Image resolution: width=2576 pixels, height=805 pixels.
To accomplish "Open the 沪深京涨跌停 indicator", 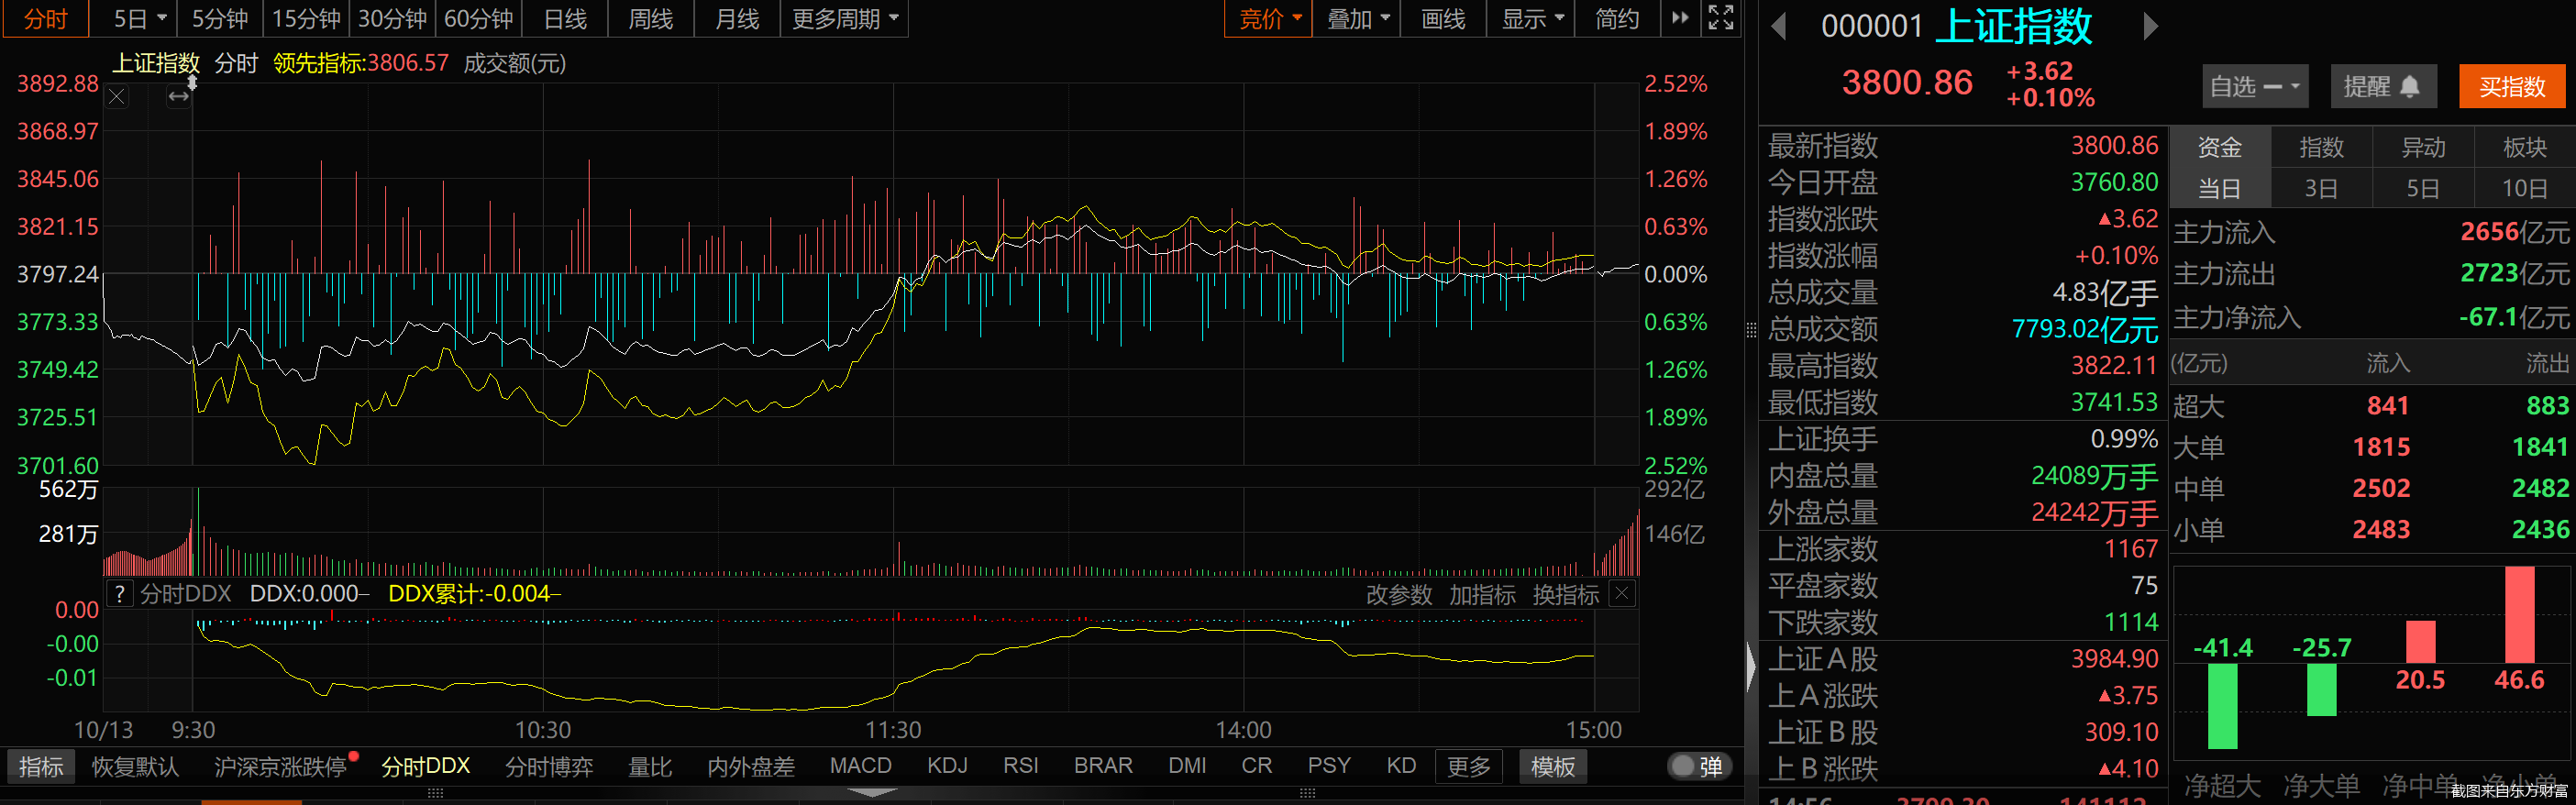I will [281, 767].
